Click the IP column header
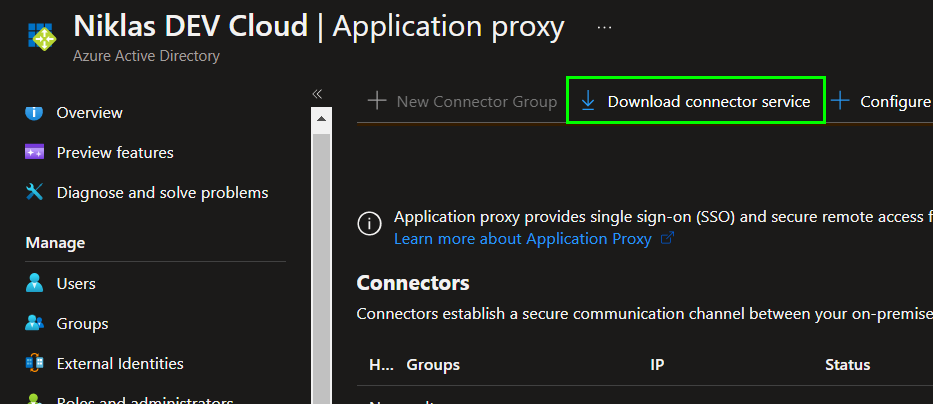The image size is (933, 404). click(x=657, y=365)
